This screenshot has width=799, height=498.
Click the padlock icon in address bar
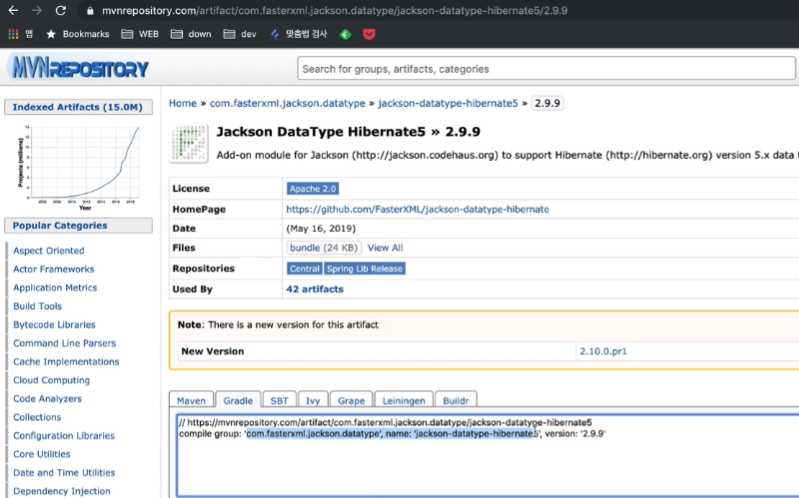tap(90, 11)
